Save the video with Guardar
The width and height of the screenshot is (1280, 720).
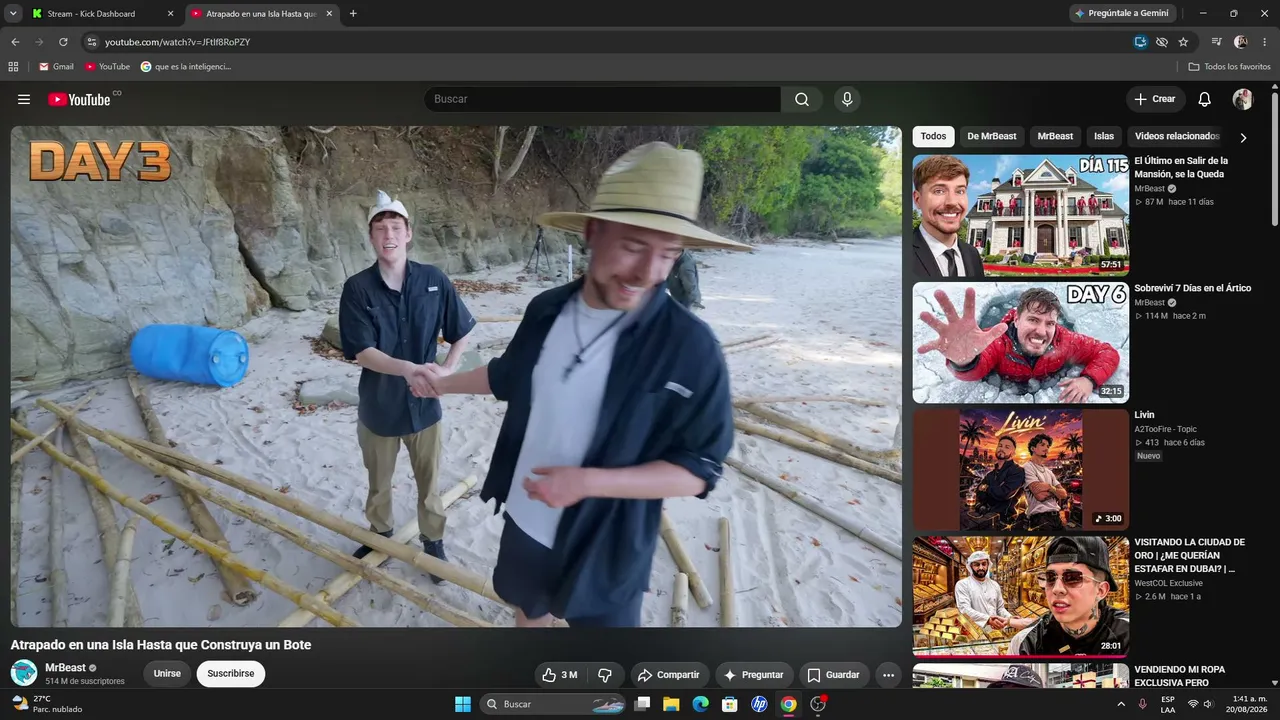(x=833, y=675)
